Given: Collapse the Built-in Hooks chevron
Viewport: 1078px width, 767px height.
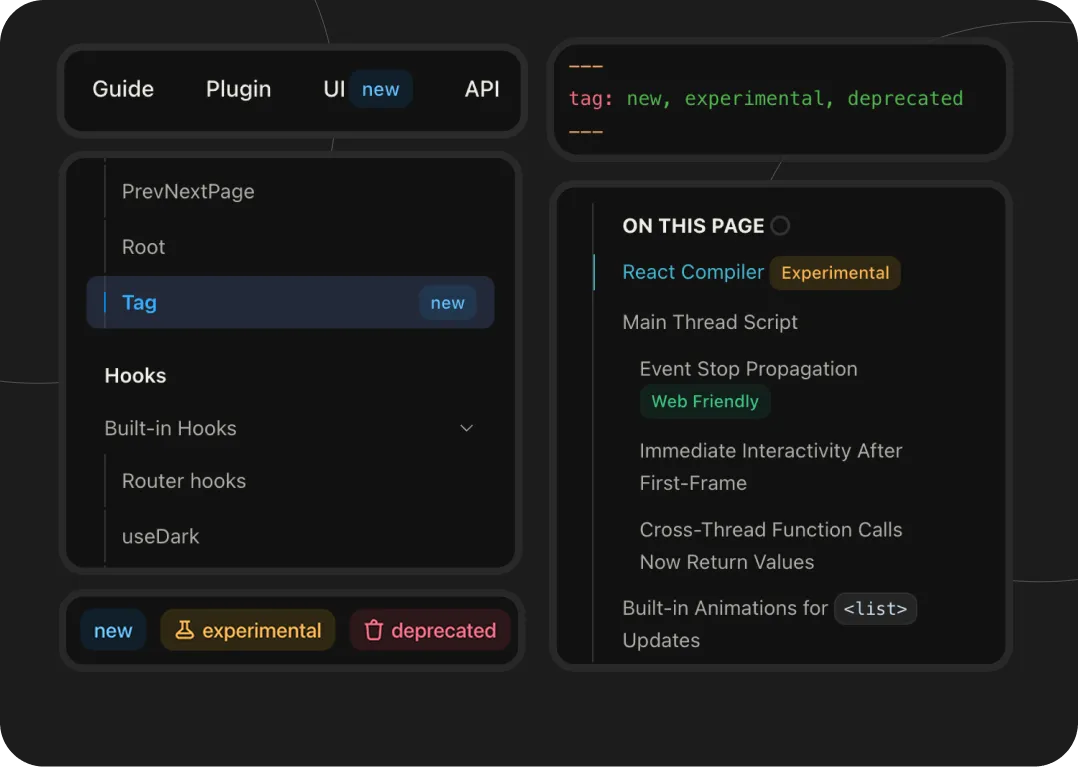Looking at the screenshot, I should click(x=466, y=428).
